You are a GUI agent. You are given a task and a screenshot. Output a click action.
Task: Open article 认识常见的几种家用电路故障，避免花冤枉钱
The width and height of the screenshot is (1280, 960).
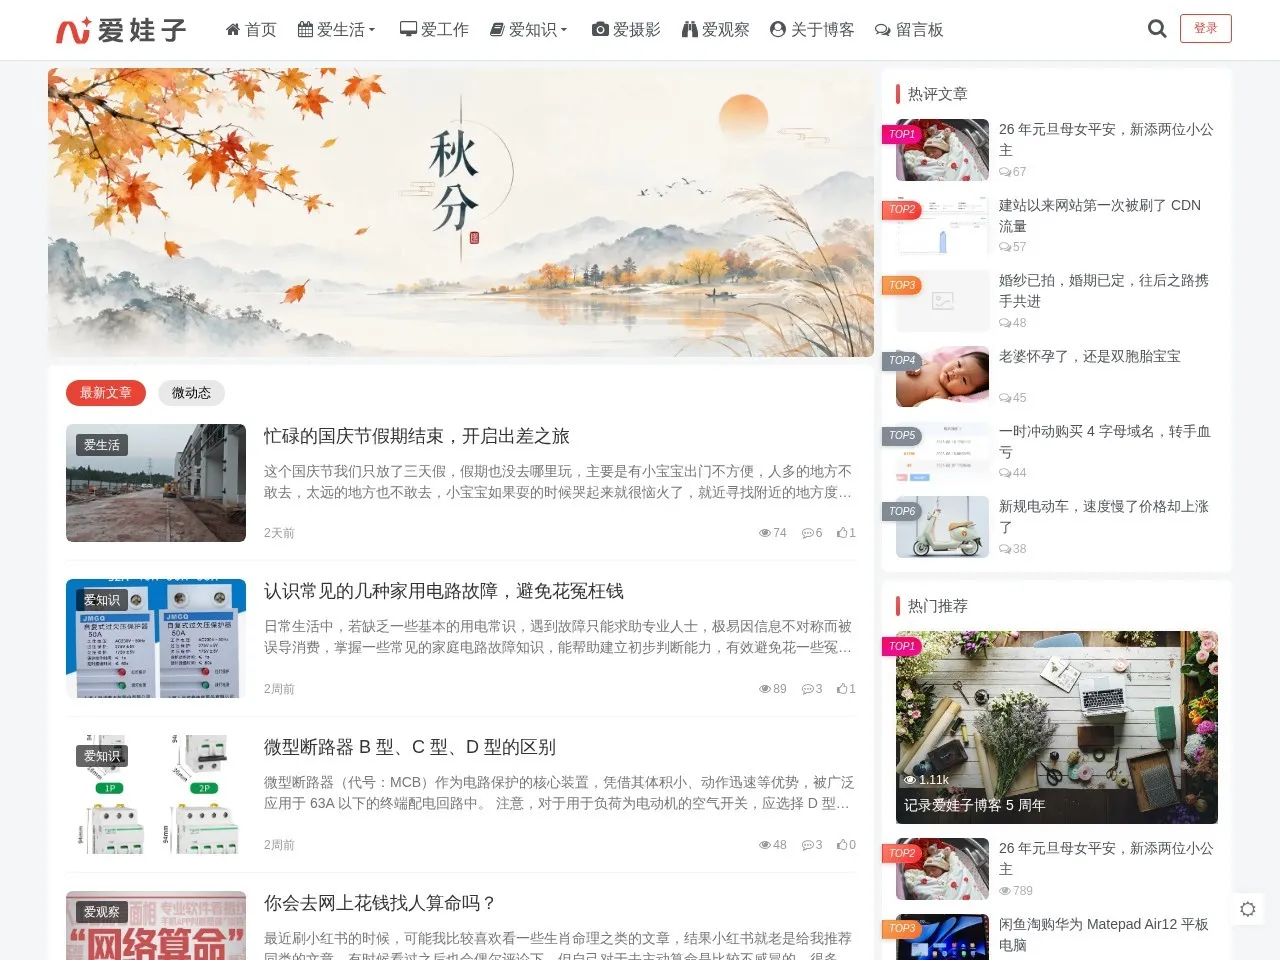444,591
